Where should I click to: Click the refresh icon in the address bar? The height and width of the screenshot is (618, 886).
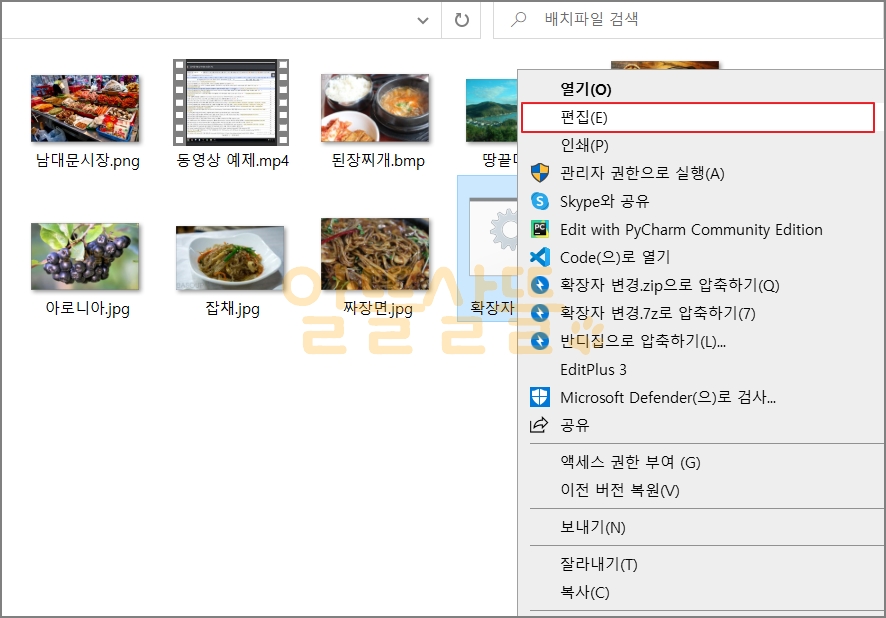pos(462,20)
